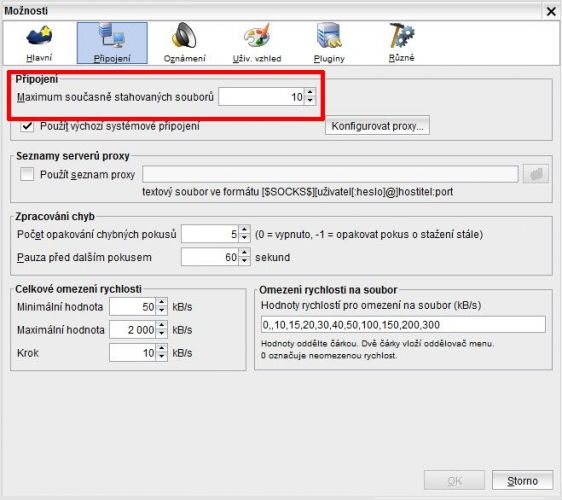Screen dimensions: 562x500
Task: Close the Možnosti dialog window
Action: (551, 11)
